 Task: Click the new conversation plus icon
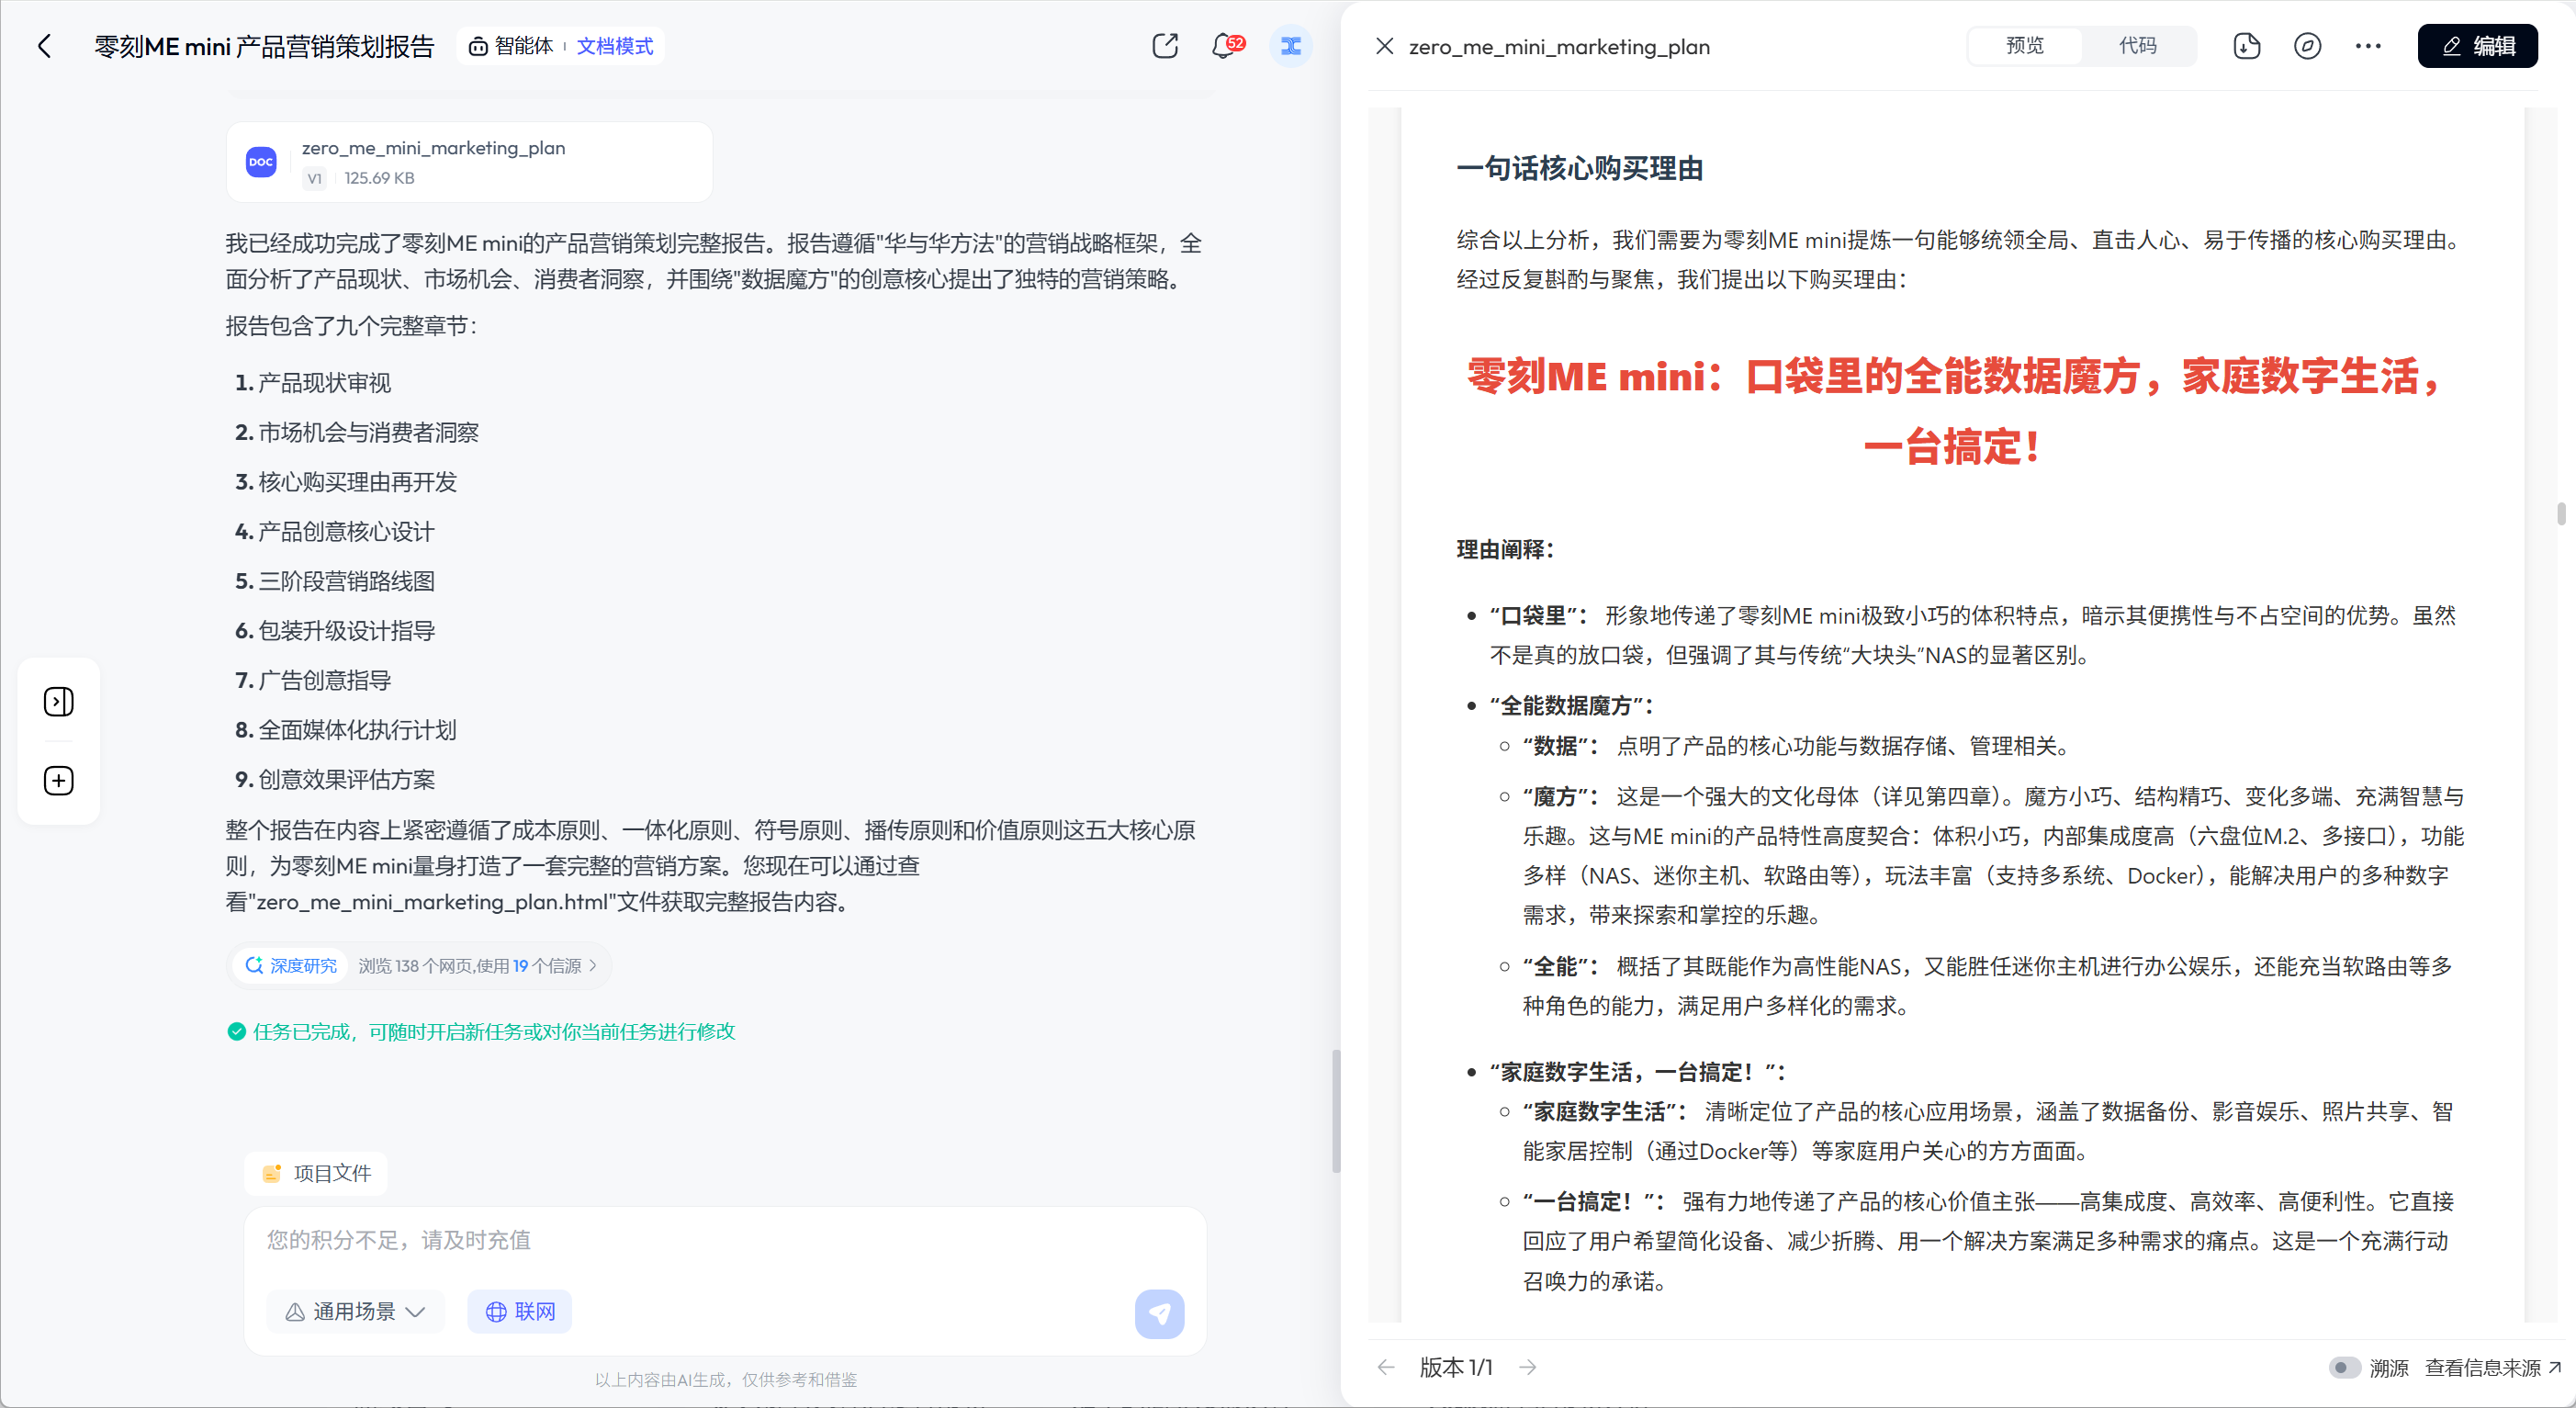tap(59, 781)
